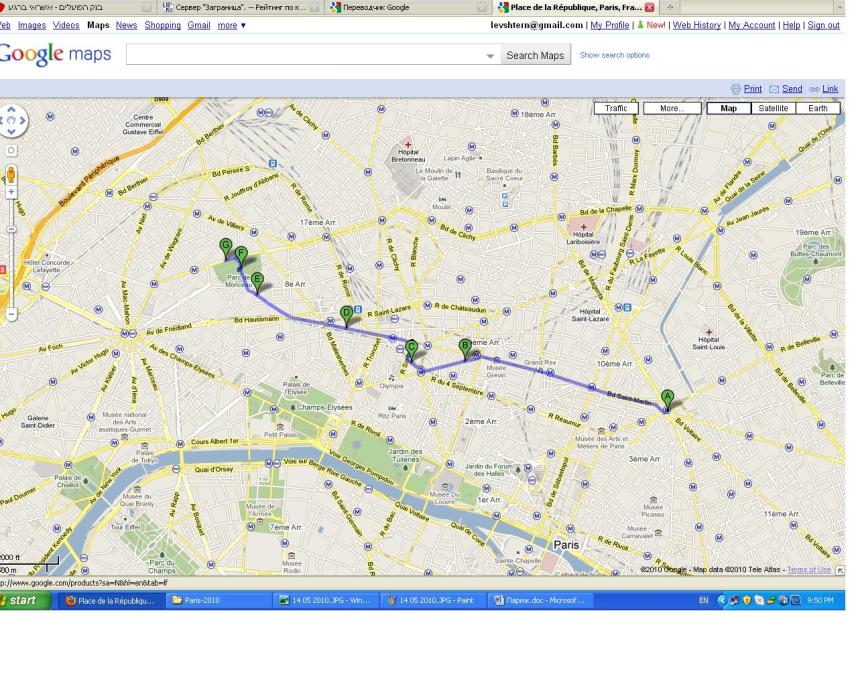Close the Place de la République tab
Viewport: 858px width, 686px height.
click(650, 8)
